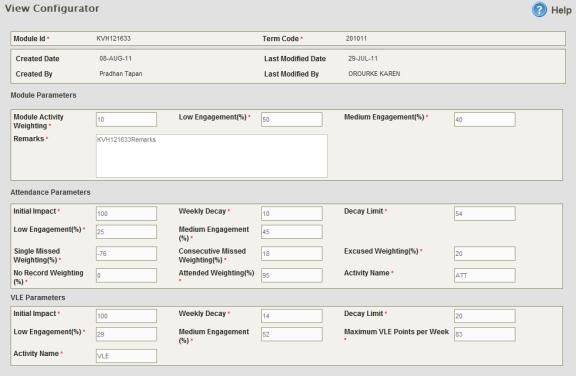Select the Attended Weighting field
576x376 pixels.
292,276
